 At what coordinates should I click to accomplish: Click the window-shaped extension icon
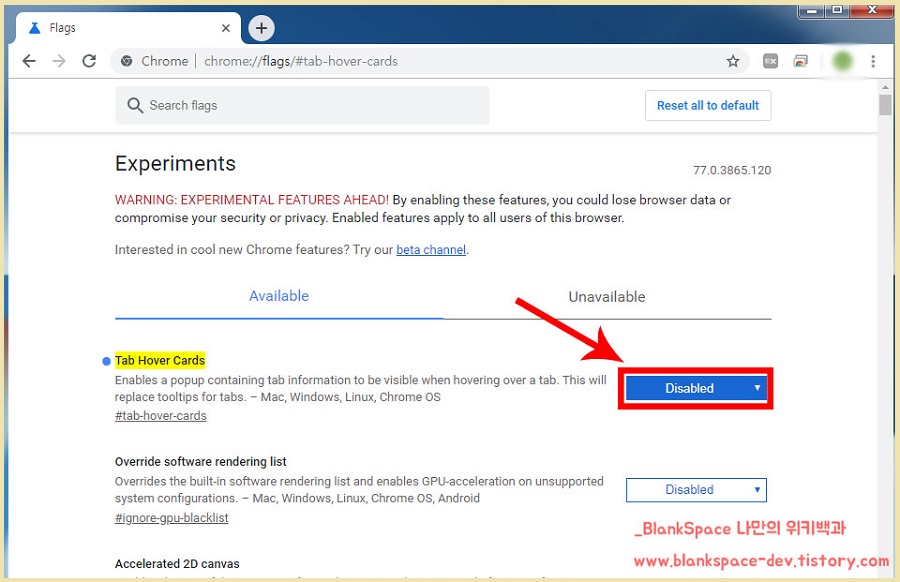pos(800,61)
